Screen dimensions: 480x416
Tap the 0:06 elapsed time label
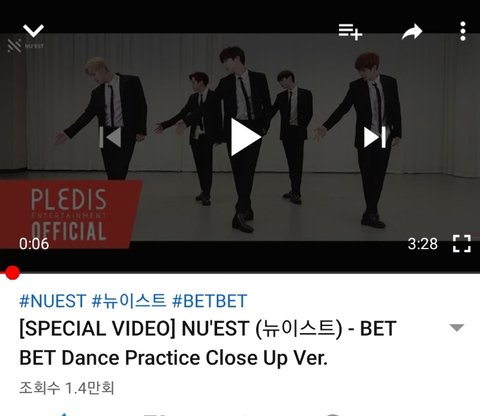(x=34, y=244)
